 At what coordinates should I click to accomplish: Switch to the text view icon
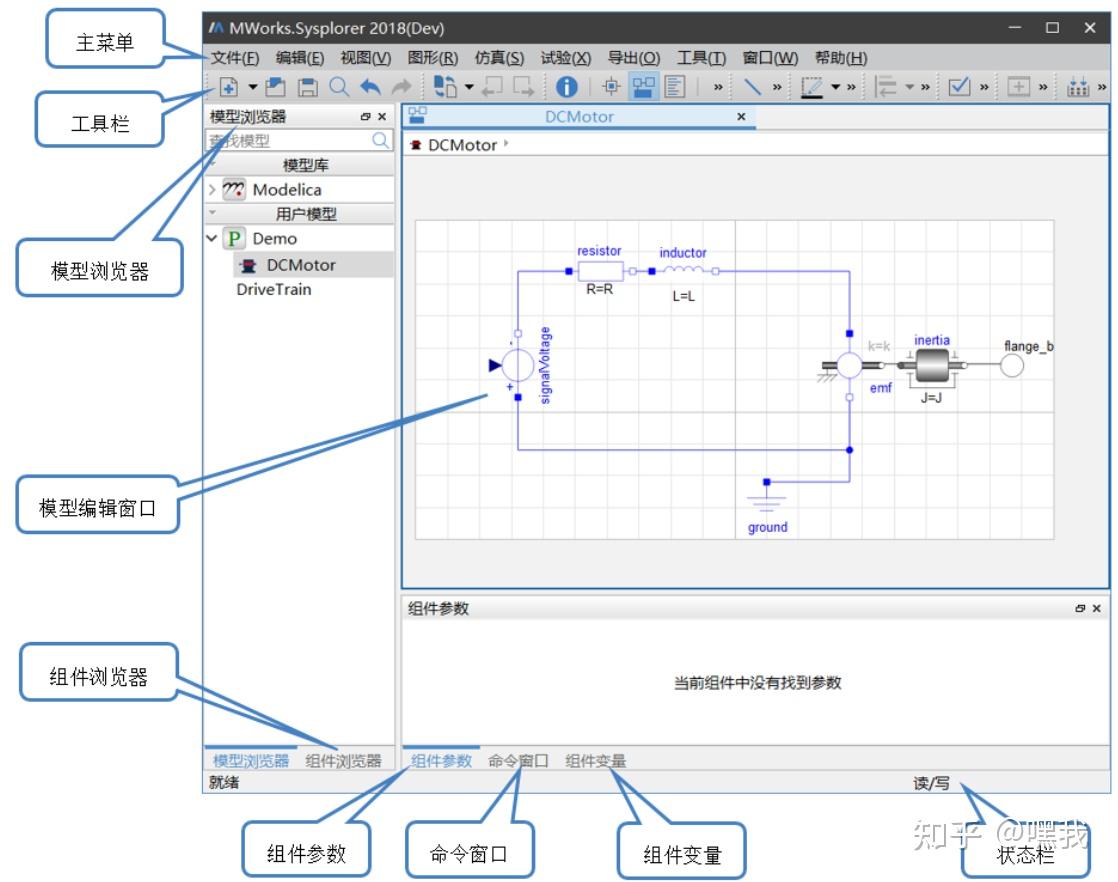(674, 87)
